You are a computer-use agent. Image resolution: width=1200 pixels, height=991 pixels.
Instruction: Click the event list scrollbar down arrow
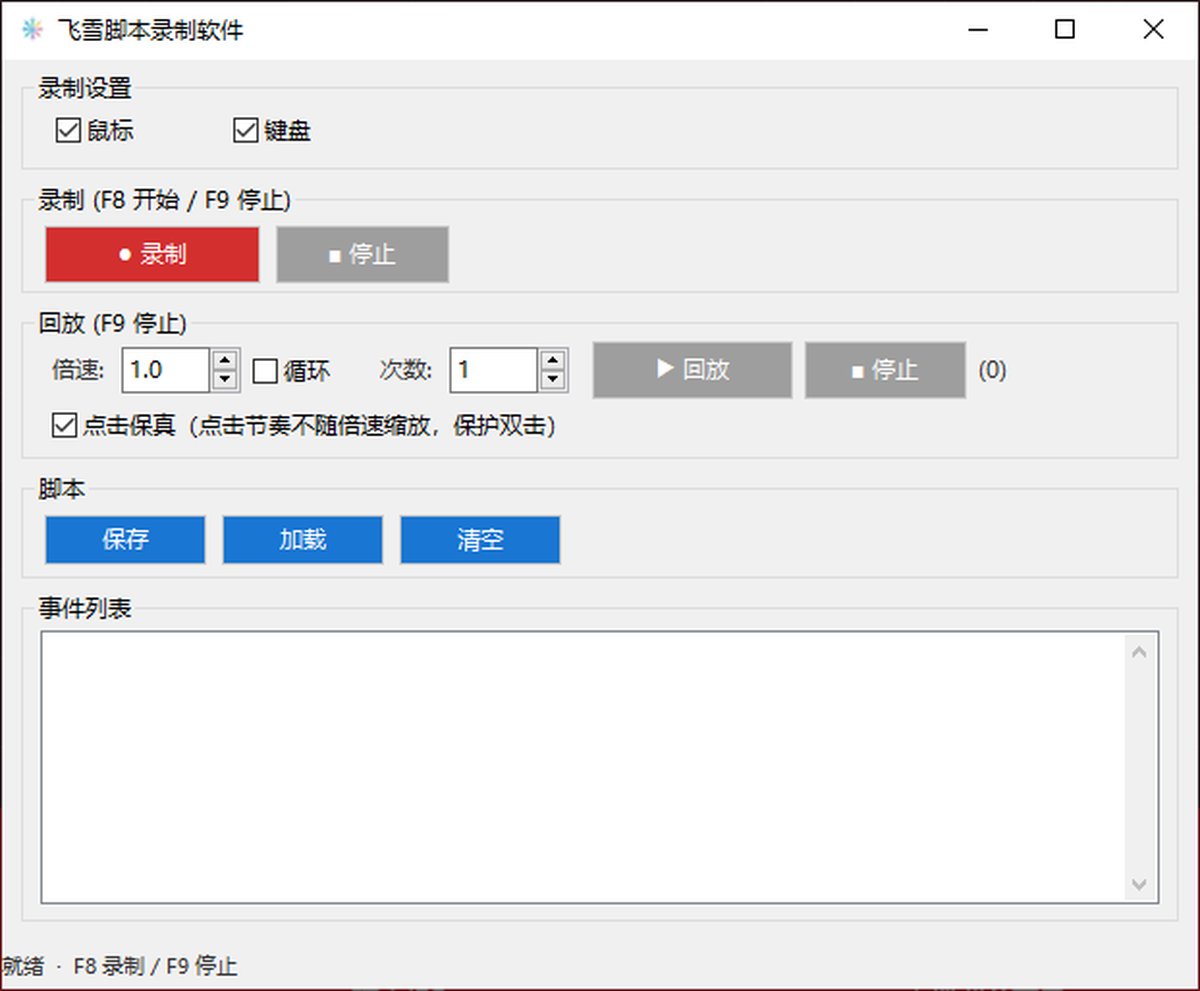pyautogui.click(x=1139, y=884)
